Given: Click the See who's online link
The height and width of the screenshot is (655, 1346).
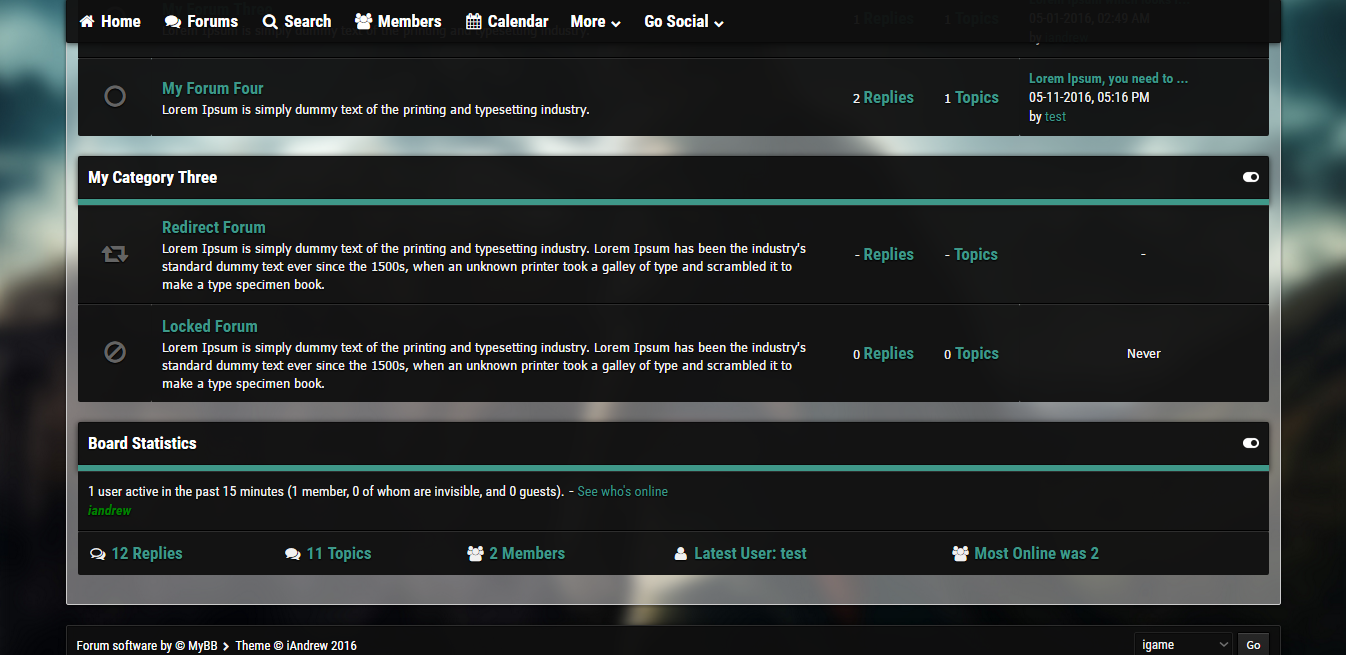Looking at the screenshot, I should (622, 491).
